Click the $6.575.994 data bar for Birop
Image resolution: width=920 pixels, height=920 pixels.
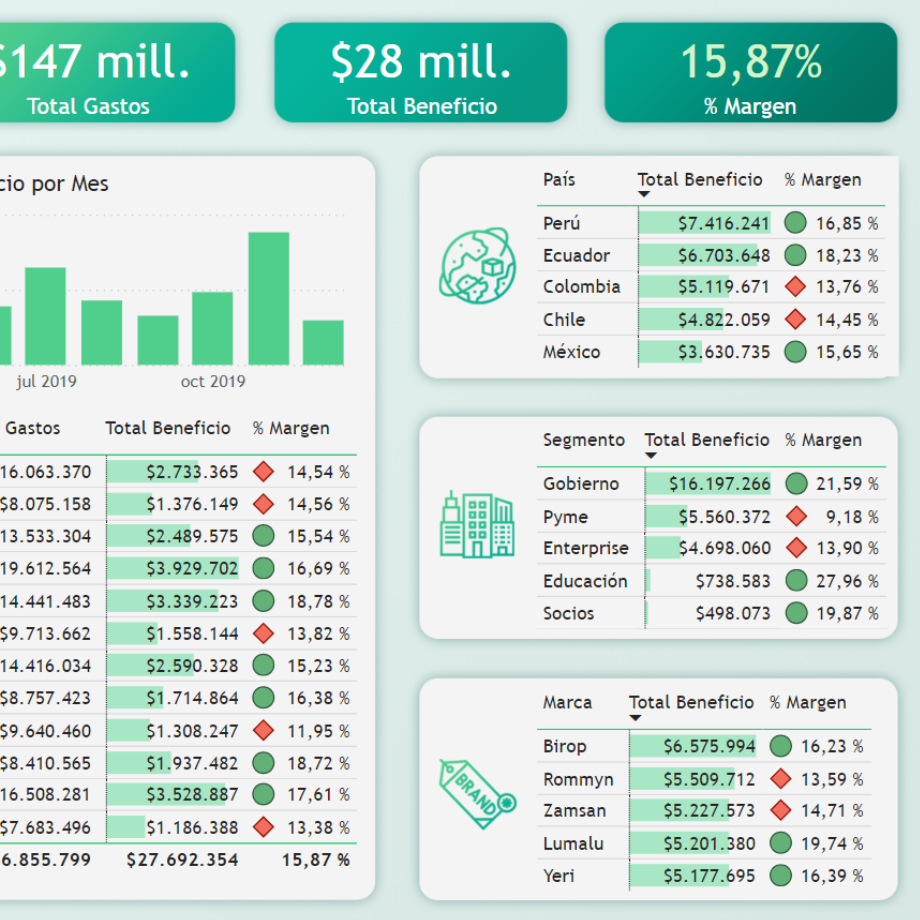[693, 746]
